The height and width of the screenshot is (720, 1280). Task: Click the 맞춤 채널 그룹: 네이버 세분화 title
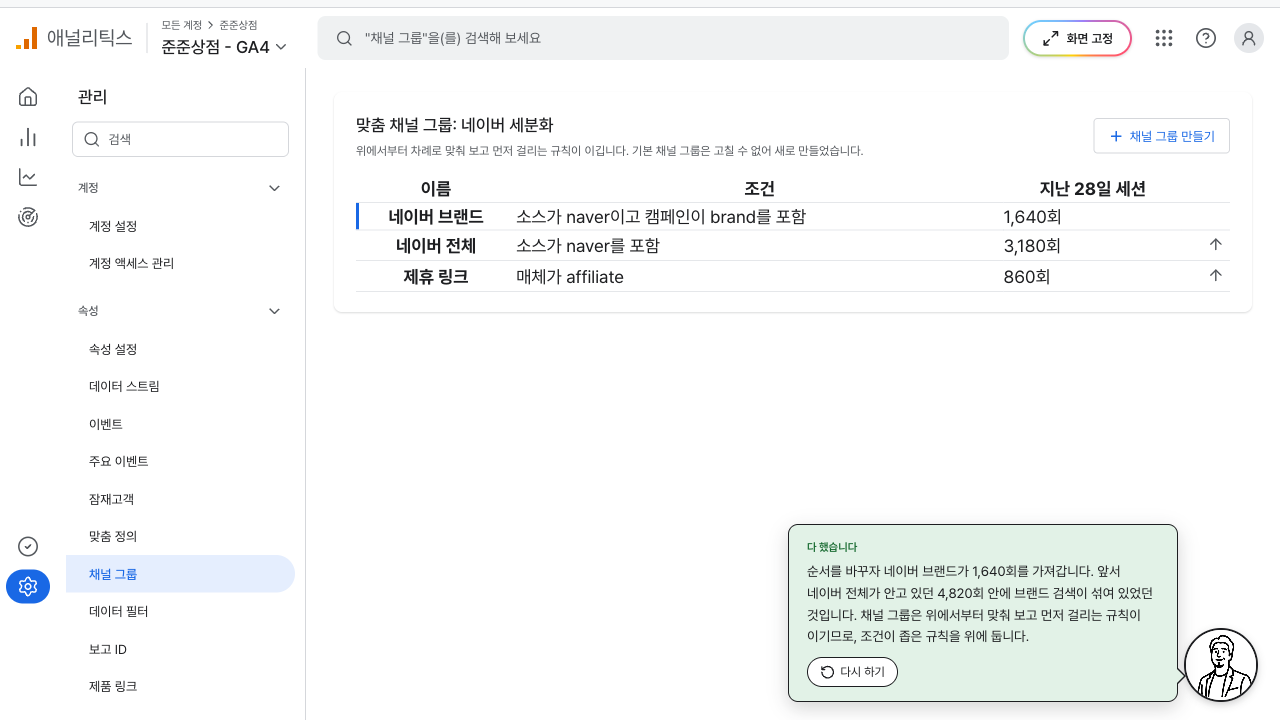[x=454, y=125]
